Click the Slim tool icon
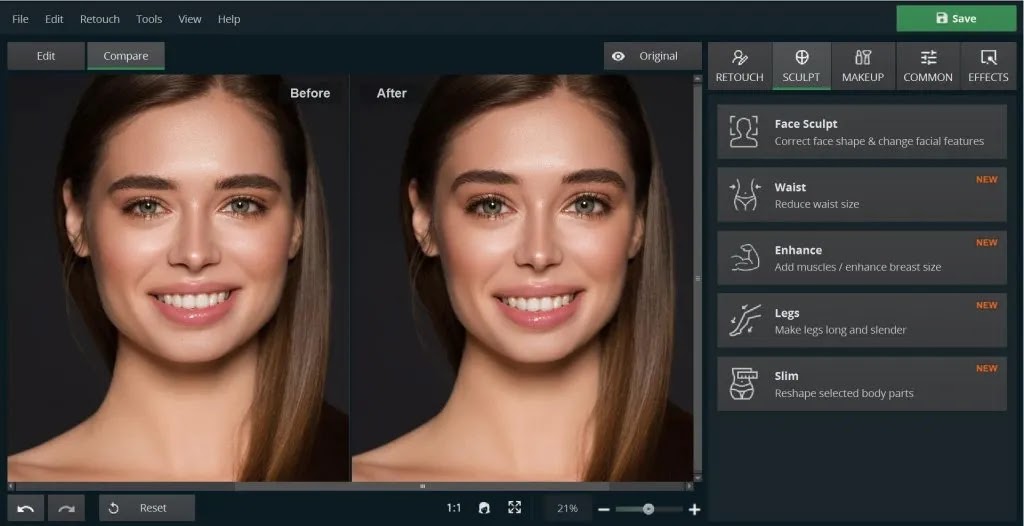 744,384
